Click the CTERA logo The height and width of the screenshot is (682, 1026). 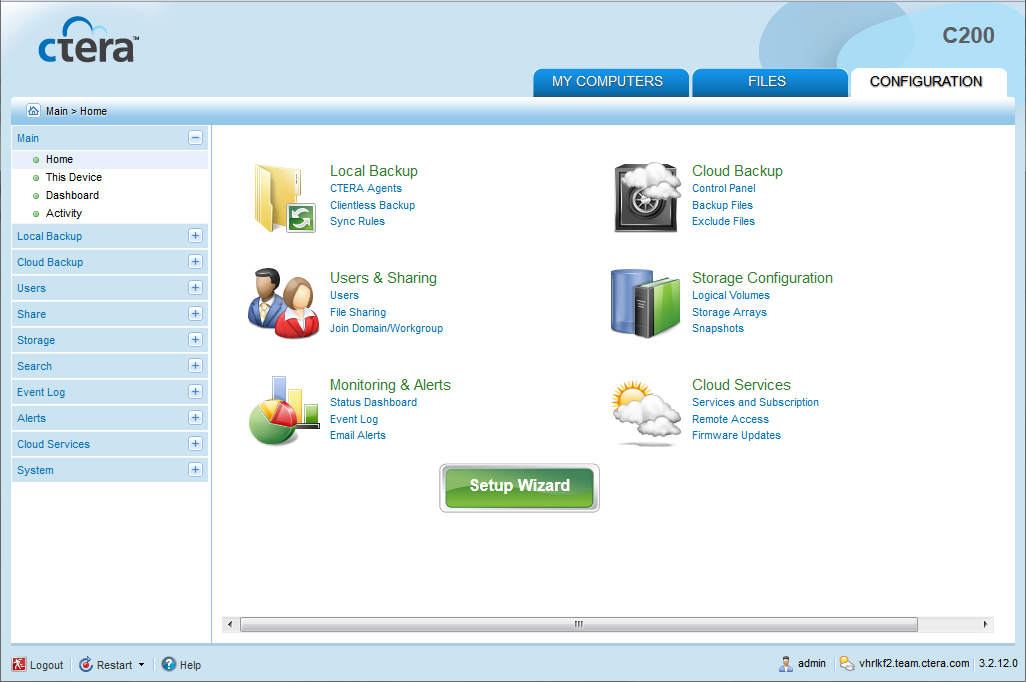(x=88, y=41)
